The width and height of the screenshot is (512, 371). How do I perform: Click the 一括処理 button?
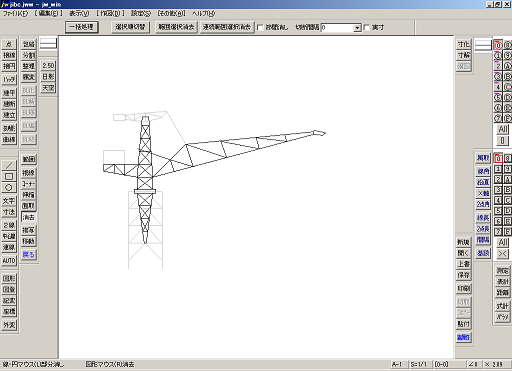coord(82,27)
